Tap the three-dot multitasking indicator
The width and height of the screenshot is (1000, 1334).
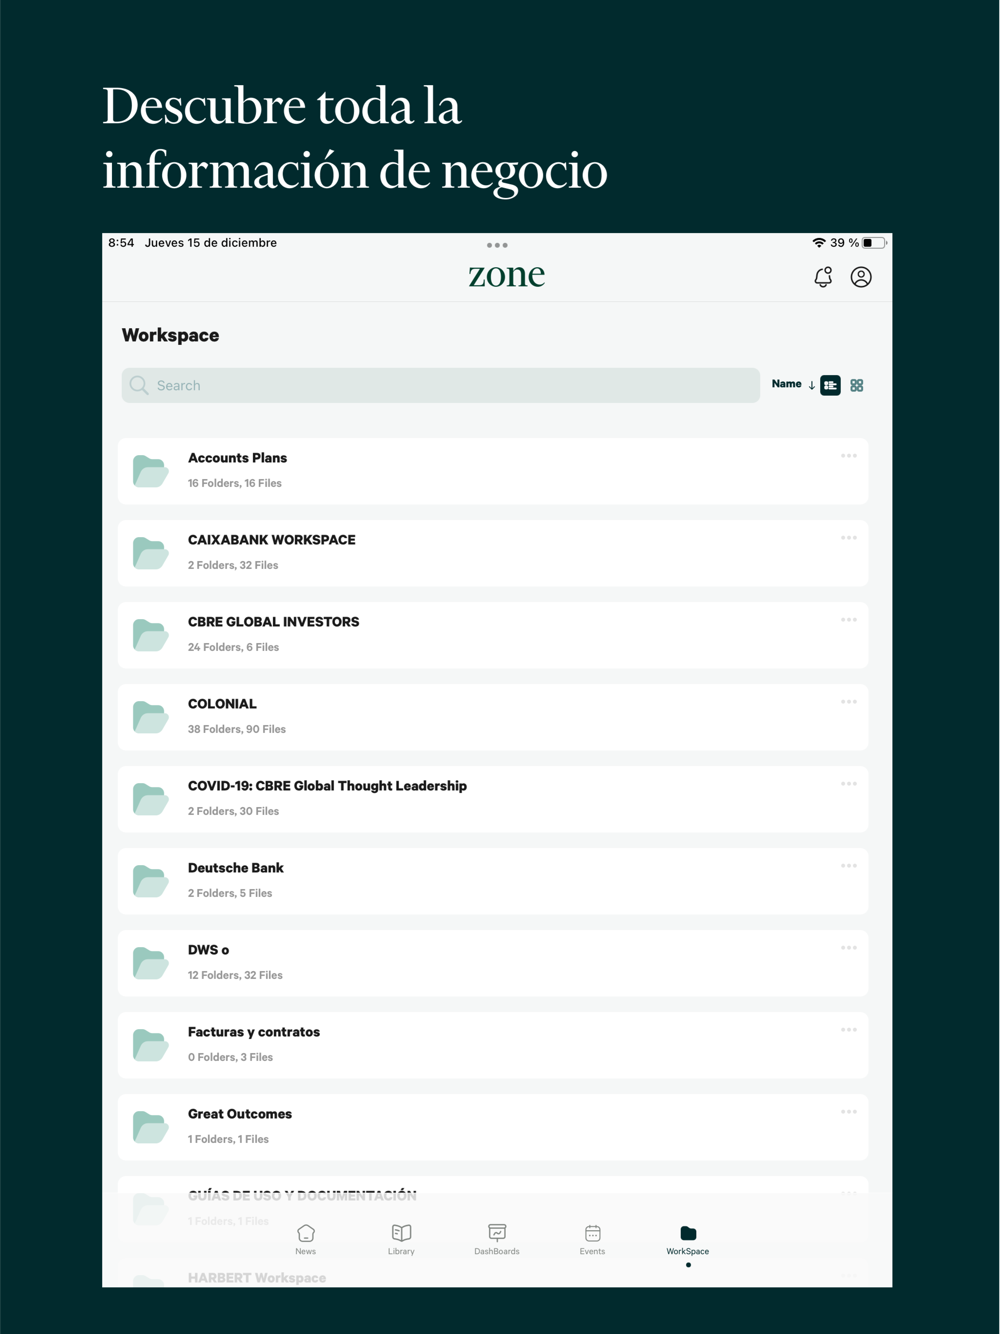[497, 245]
